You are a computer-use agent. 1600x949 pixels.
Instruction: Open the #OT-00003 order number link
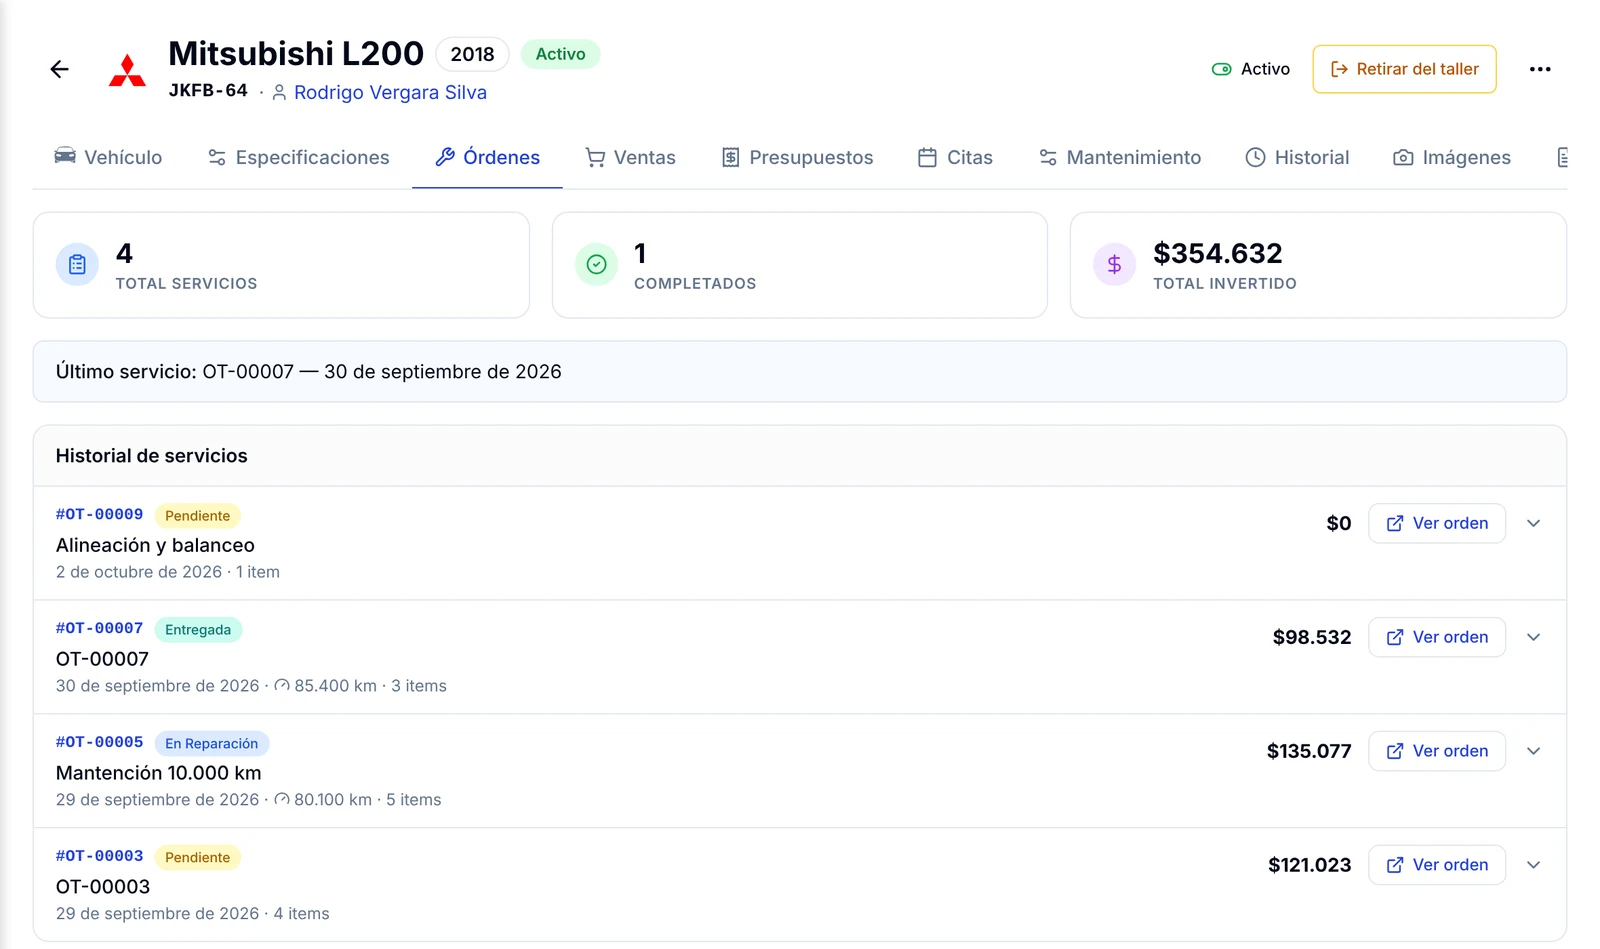click(x=99, y=857)
